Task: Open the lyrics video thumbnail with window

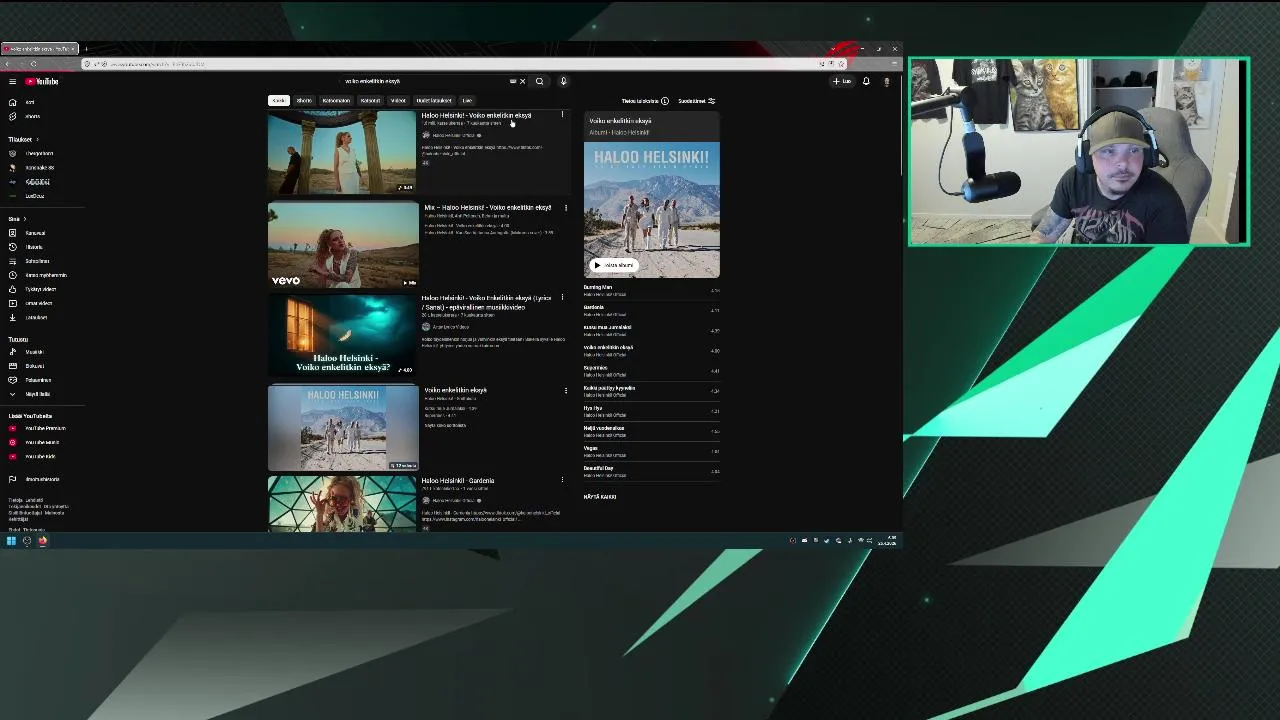Action: point(343,336)
